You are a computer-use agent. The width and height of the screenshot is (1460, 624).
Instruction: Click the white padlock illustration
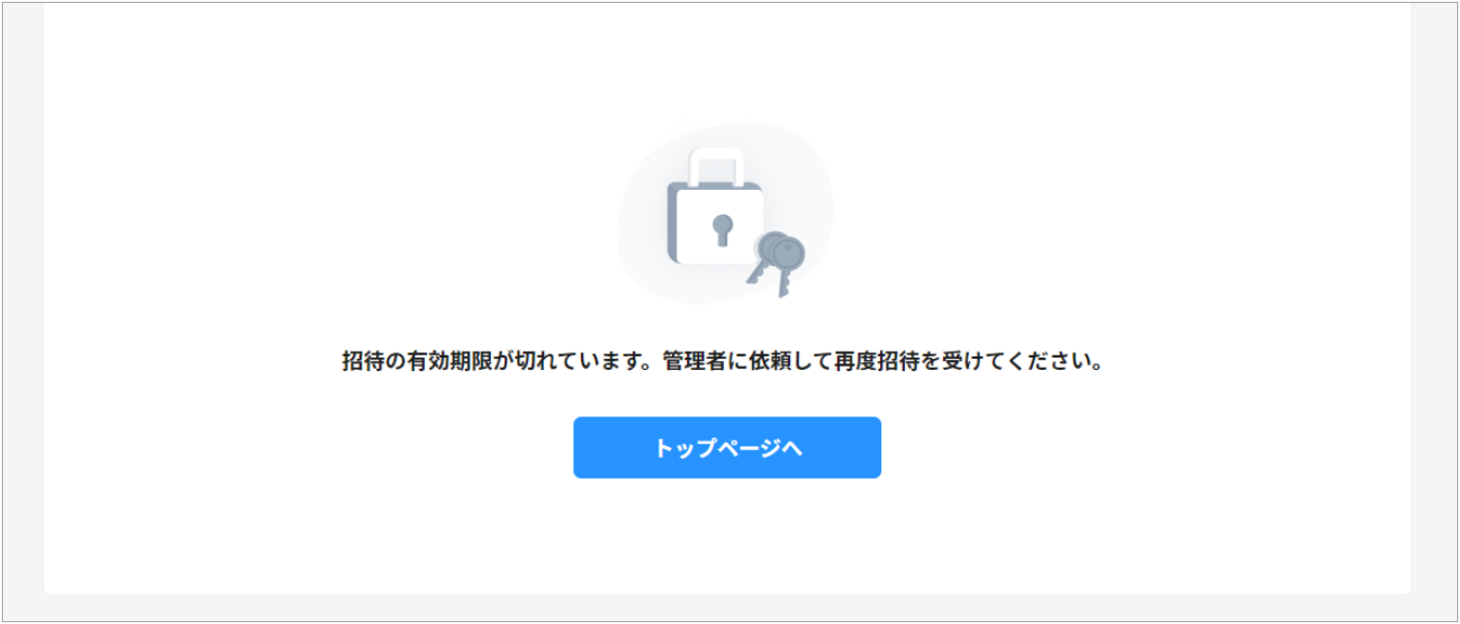716,208
